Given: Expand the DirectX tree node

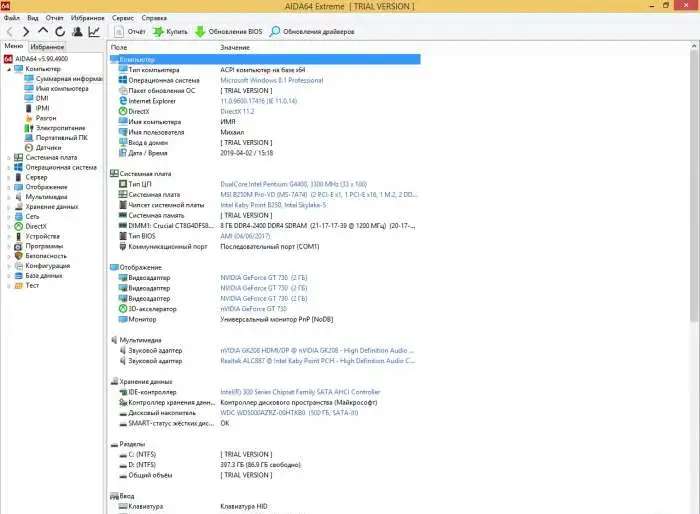Looking at the screenshot, I should click(x=8, y=226).
